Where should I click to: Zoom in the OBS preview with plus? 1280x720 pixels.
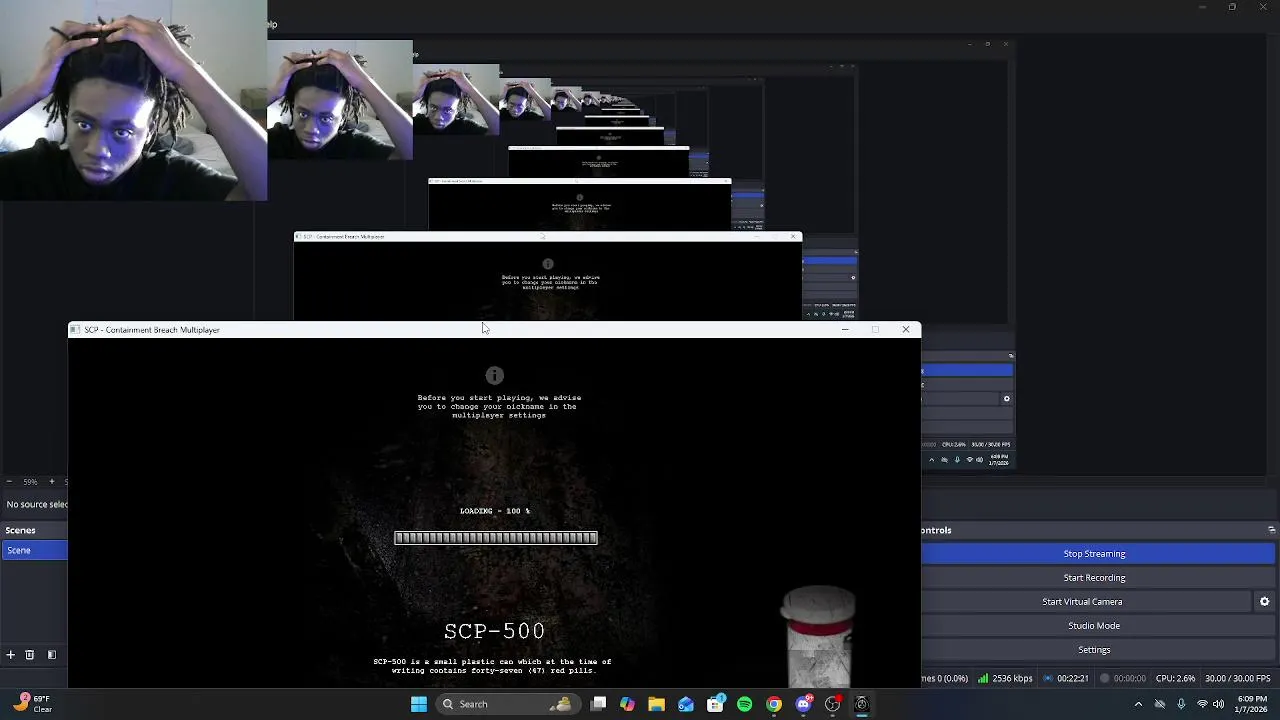pyautogui.click(x=52, y=482)
